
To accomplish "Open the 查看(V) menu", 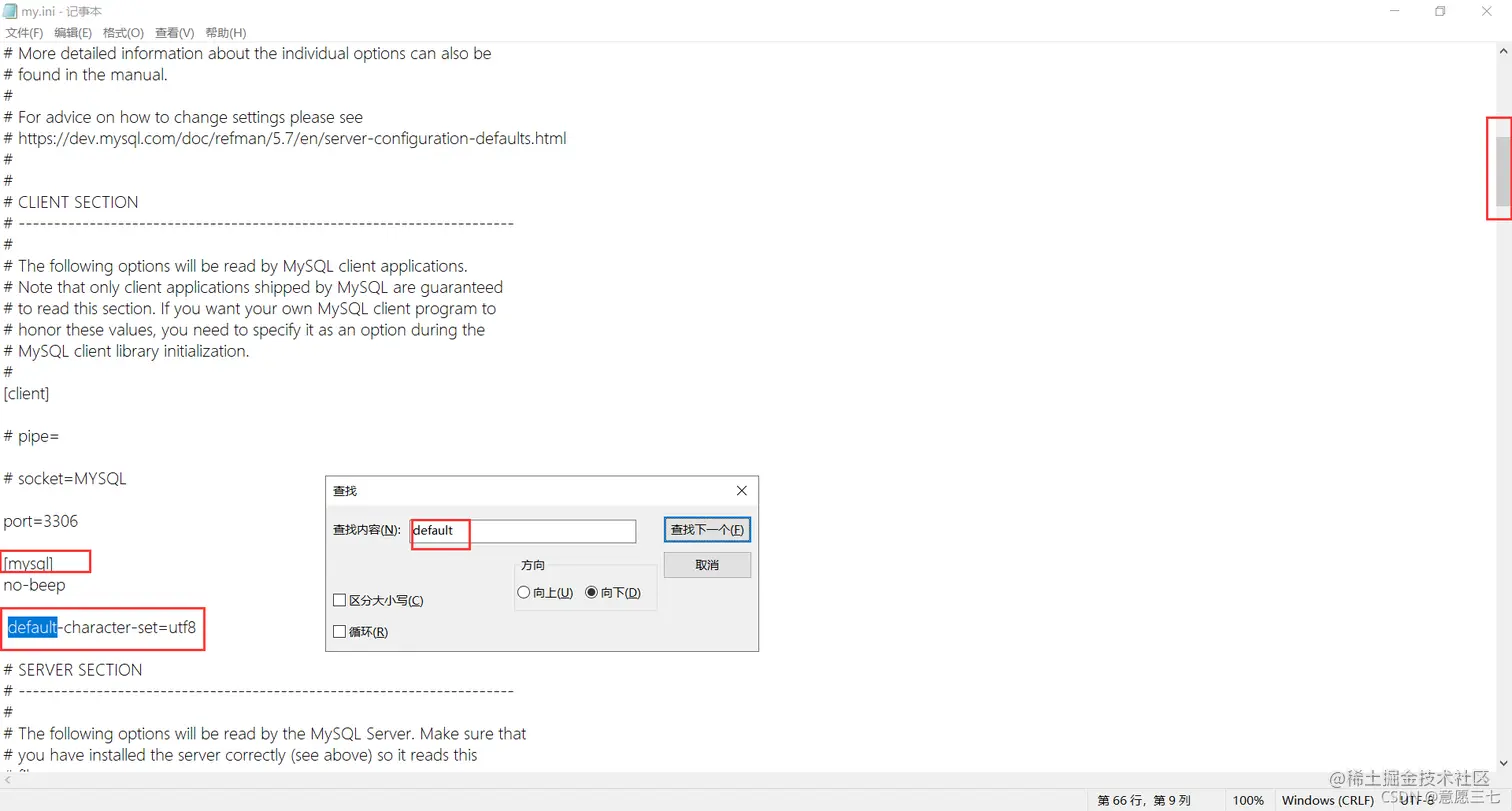I will pyautogui.click(x=174, y=33).
